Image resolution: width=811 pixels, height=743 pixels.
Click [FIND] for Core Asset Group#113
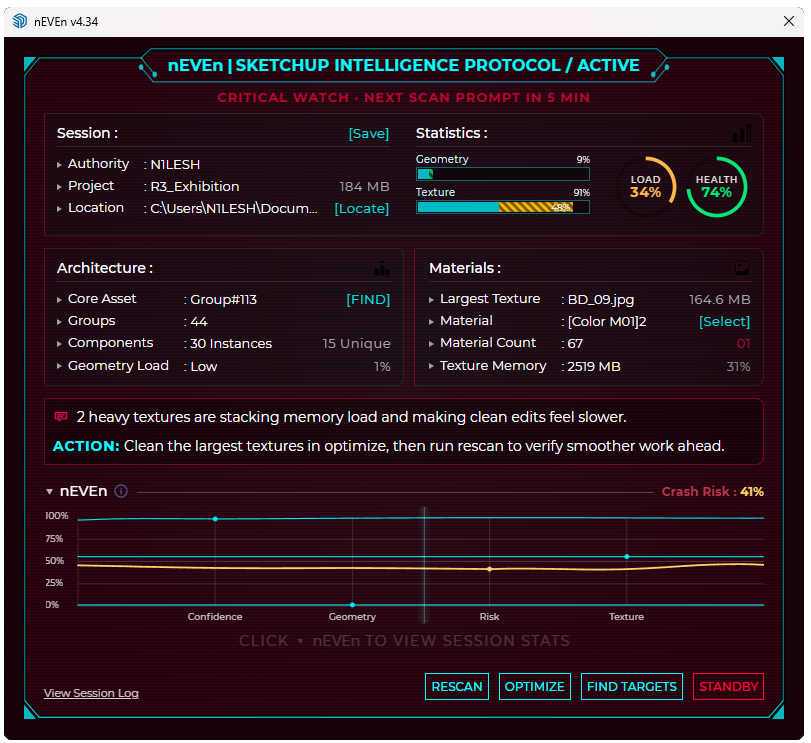[368, 300]
